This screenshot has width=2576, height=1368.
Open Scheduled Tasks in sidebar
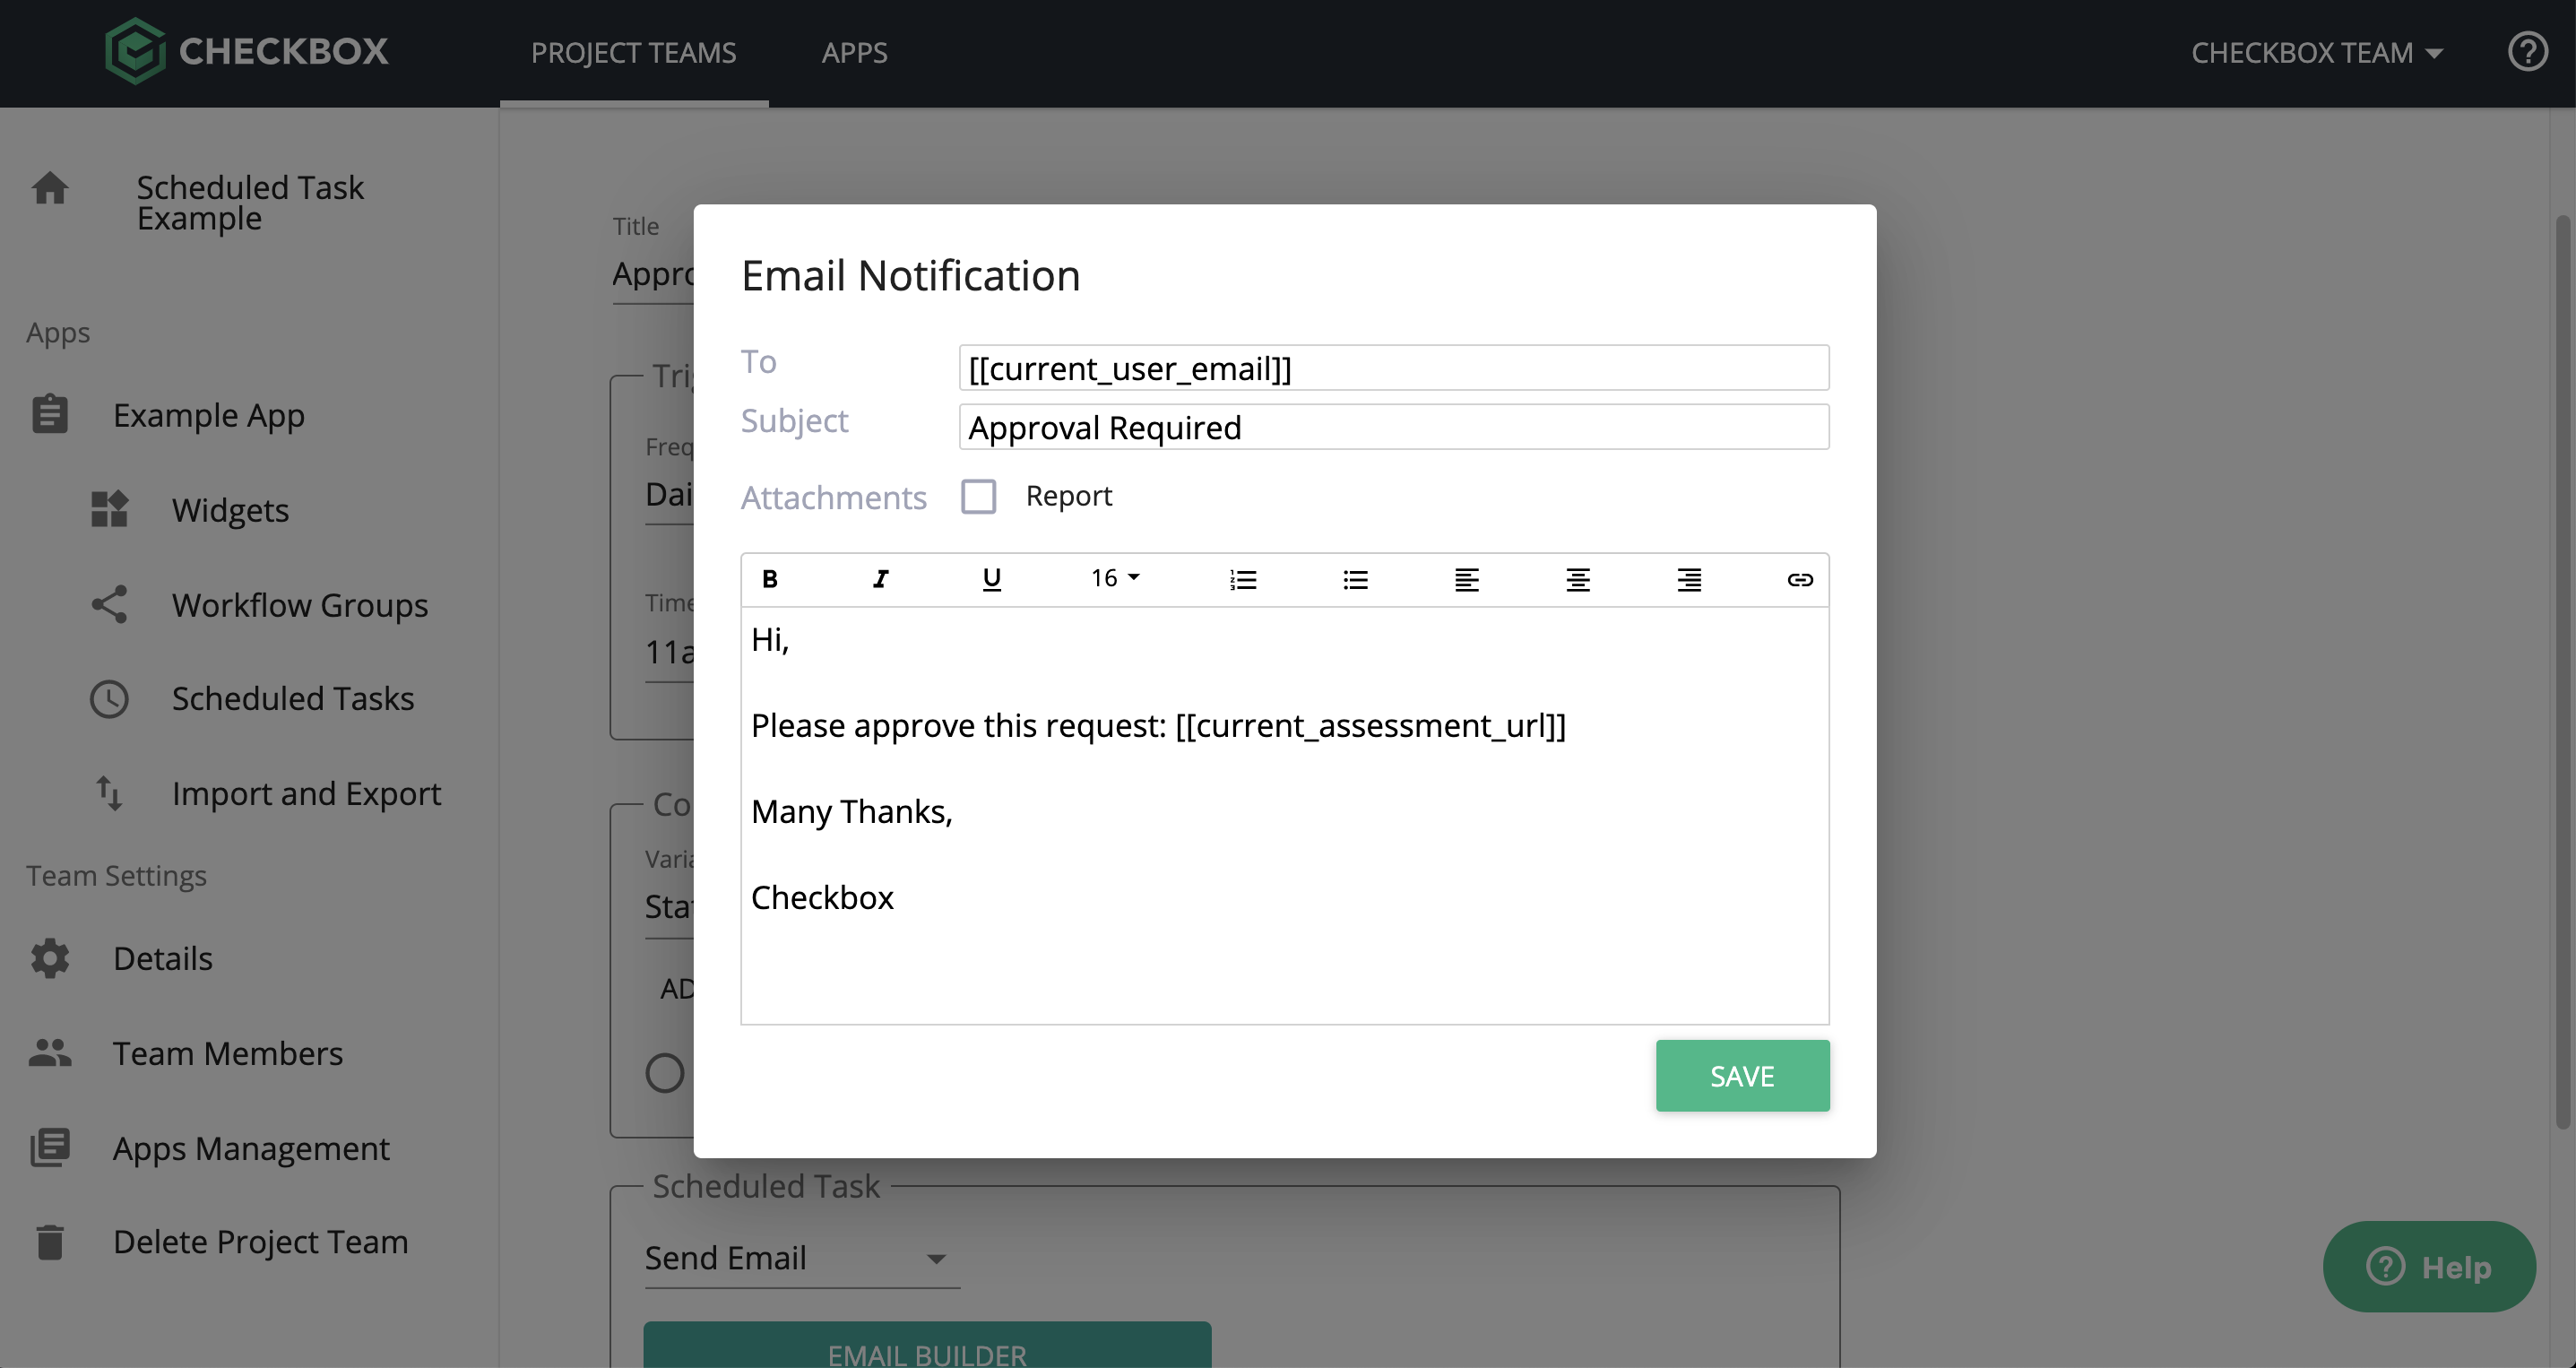pos(293,698)
